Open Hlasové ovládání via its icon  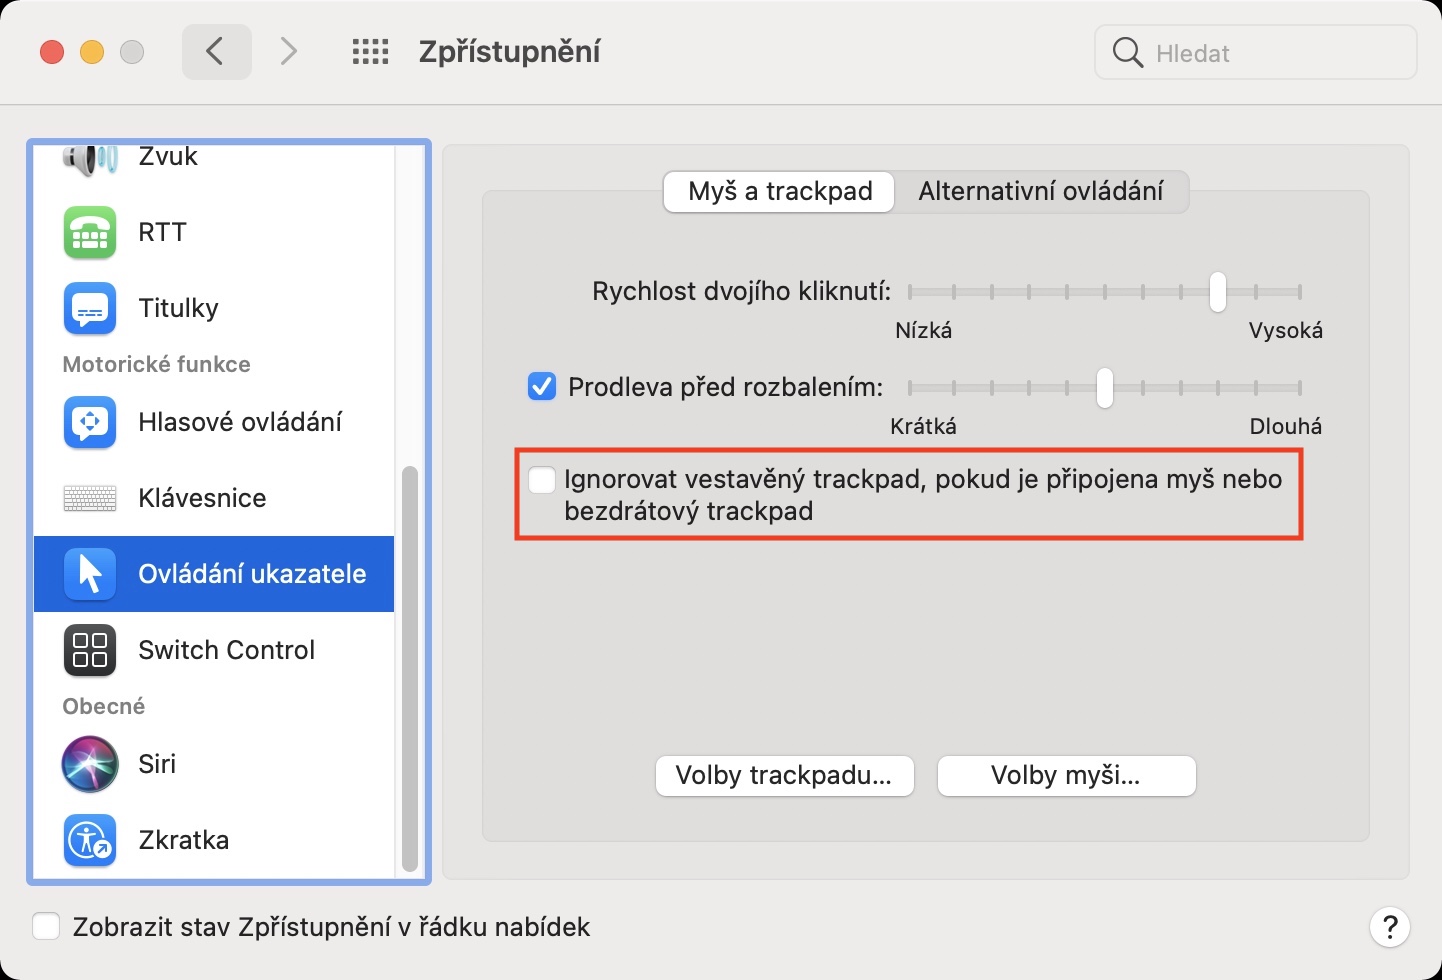(90, 422)
